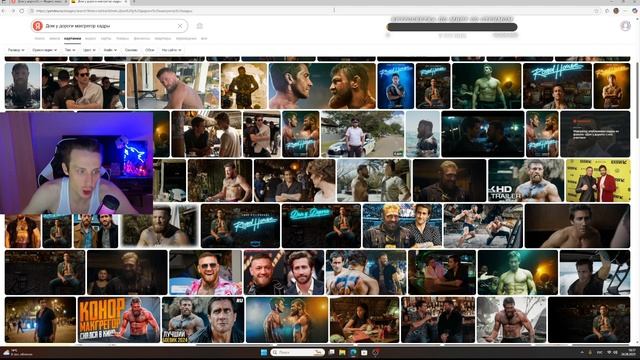640x360 pixels.
Task: Switch to the Товары tab
Action: (122, 38)
